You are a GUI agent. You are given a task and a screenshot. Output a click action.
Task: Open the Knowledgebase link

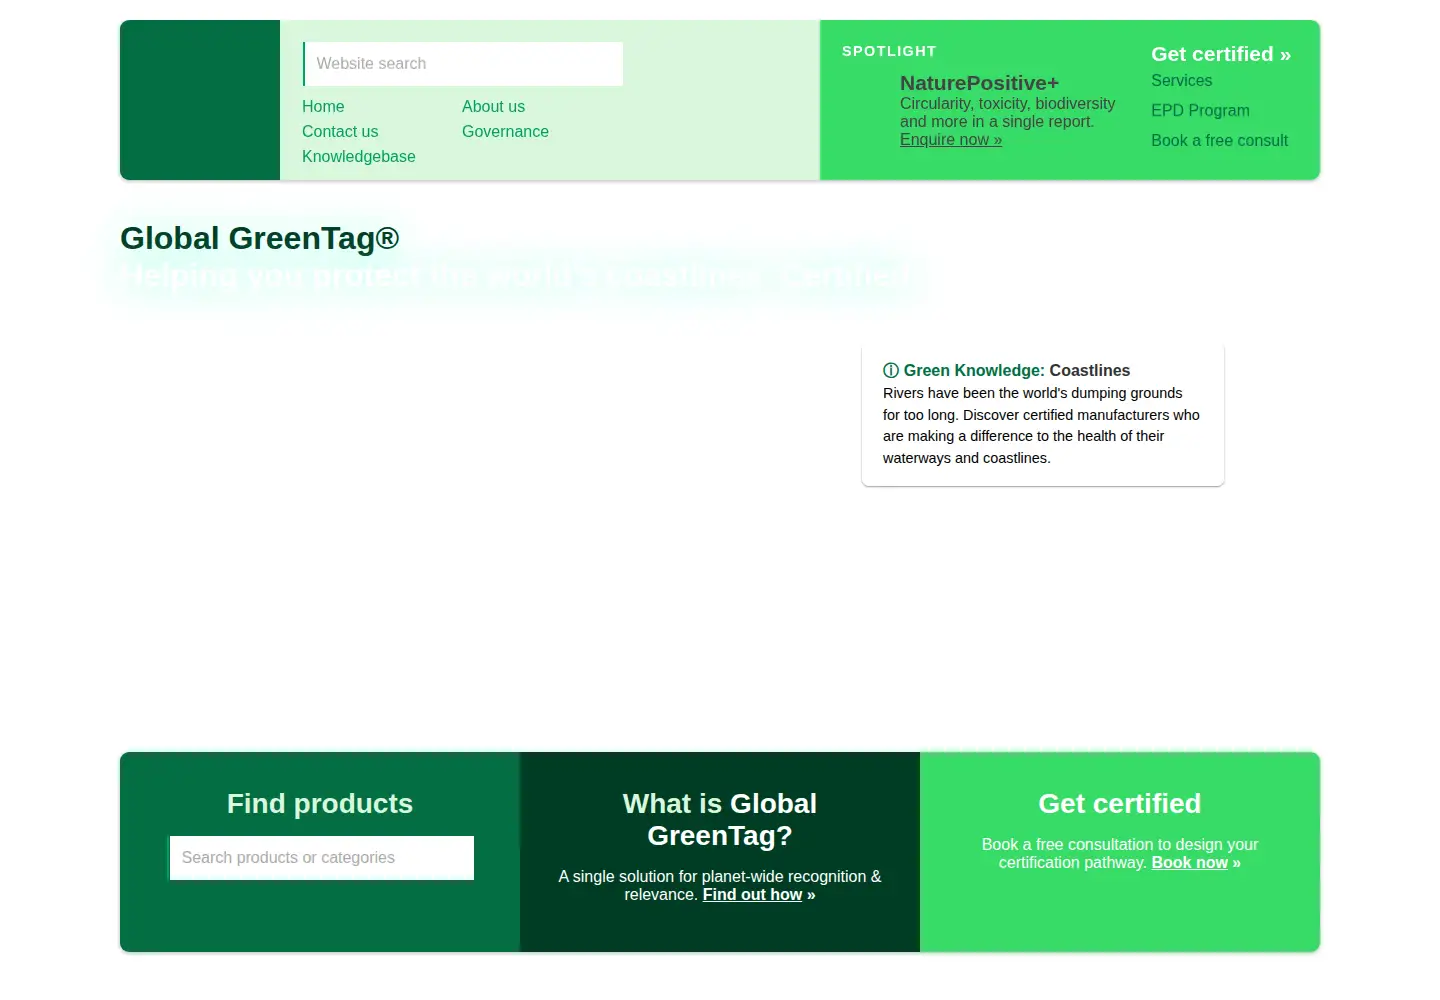(358, 156)
